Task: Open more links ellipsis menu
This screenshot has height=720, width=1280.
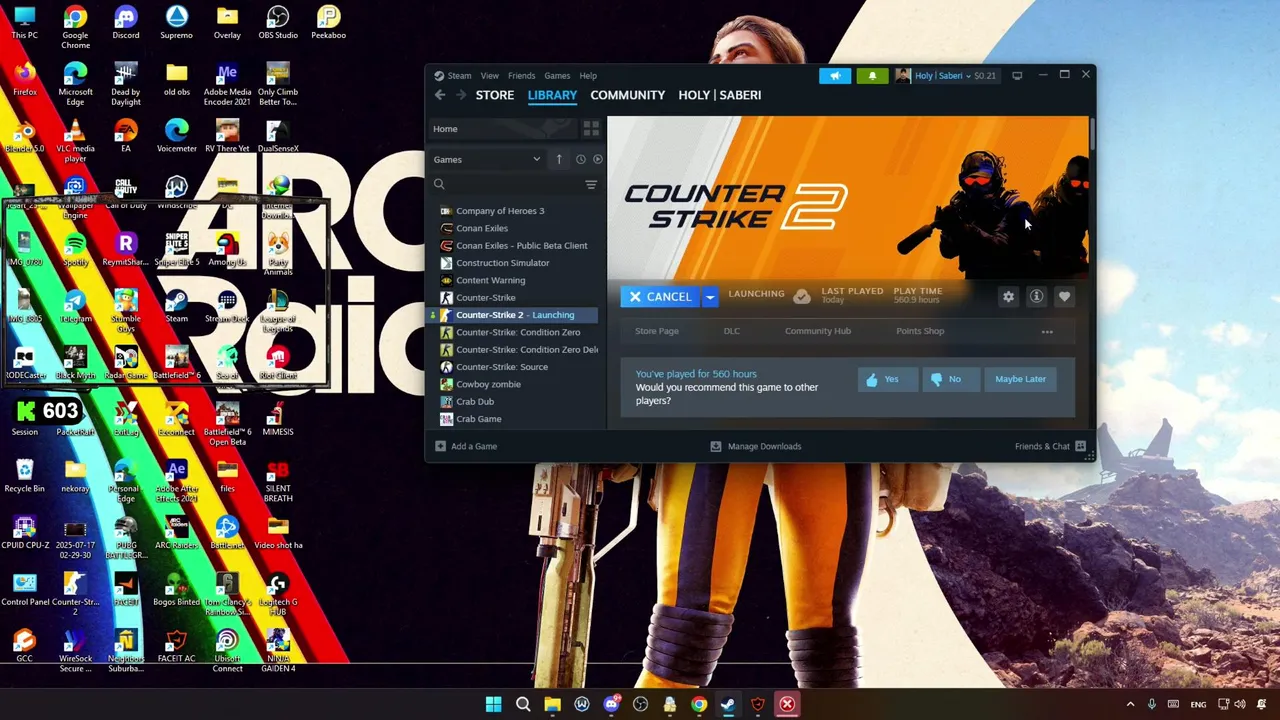Action: [1047, 331]
